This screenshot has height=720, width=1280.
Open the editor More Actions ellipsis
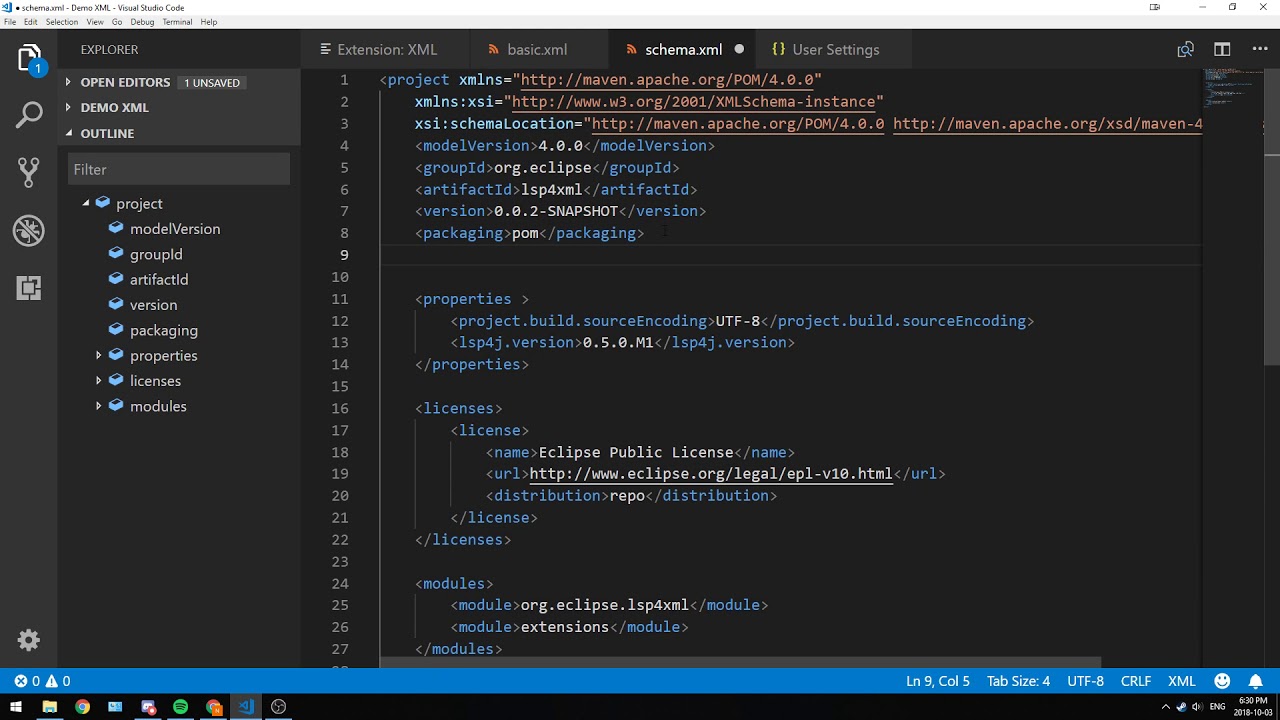(1258, 49)
